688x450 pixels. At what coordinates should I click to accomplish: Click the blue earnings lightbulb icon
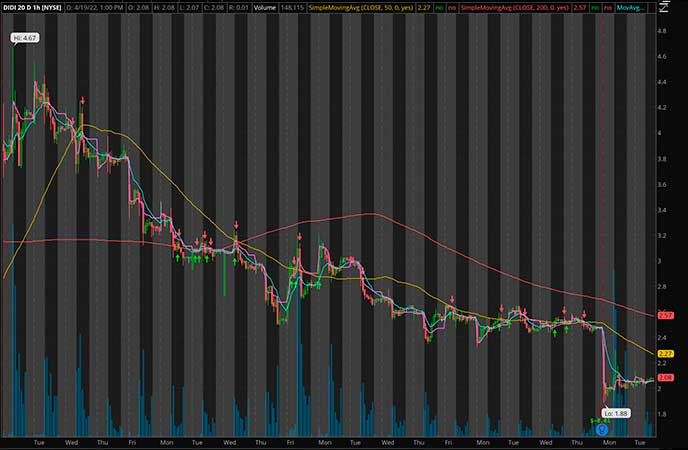[602, 430]
